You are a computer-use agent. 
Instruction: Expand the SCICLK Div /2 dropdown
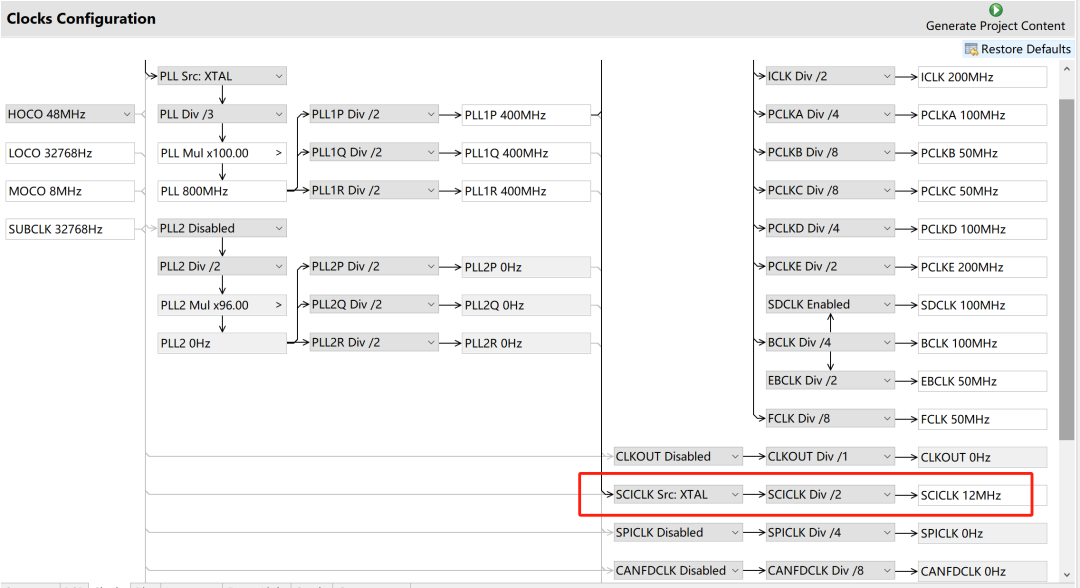tap(830, 495)
